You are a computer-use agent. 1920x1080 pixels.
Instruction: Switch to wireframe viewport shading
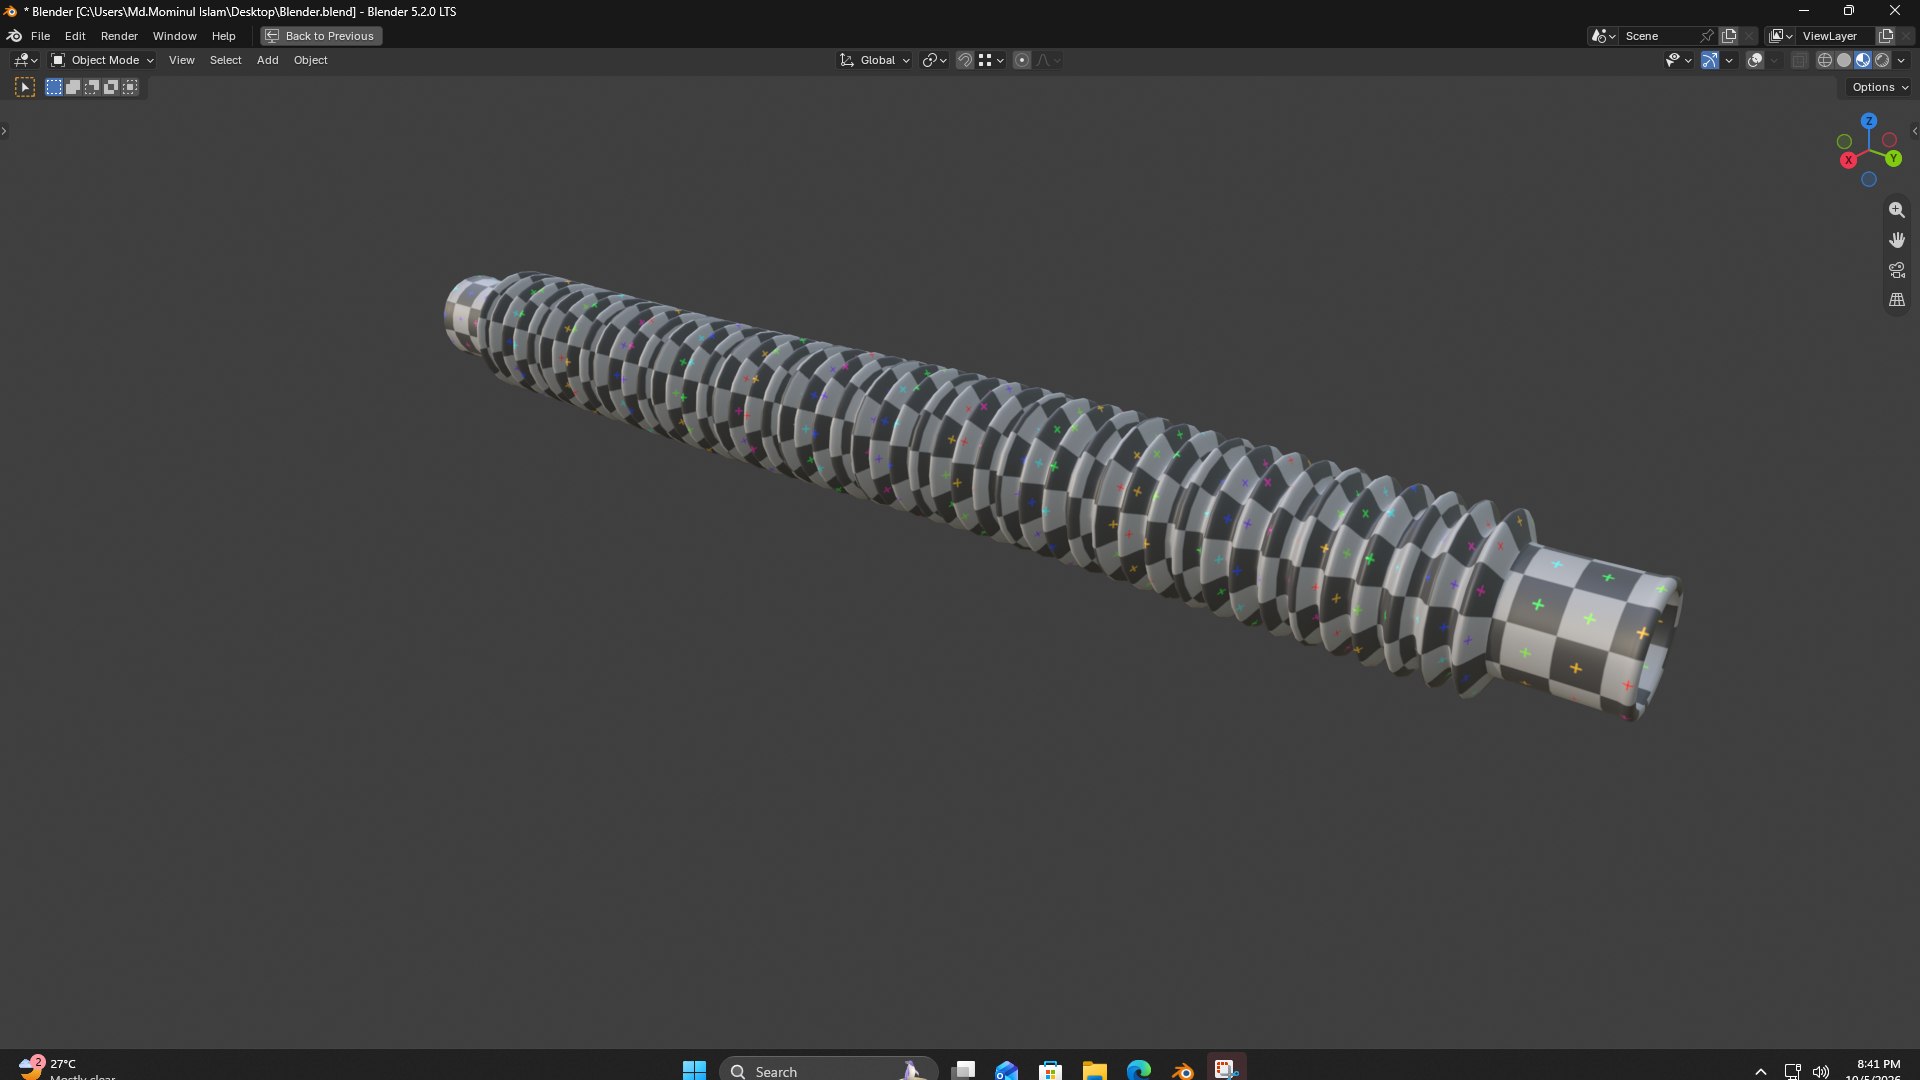tap(1825, 60)
